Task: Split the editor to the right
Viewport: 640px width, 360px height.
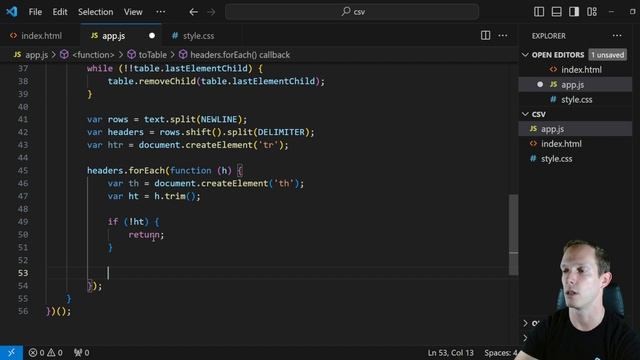Action: point(485,36)
